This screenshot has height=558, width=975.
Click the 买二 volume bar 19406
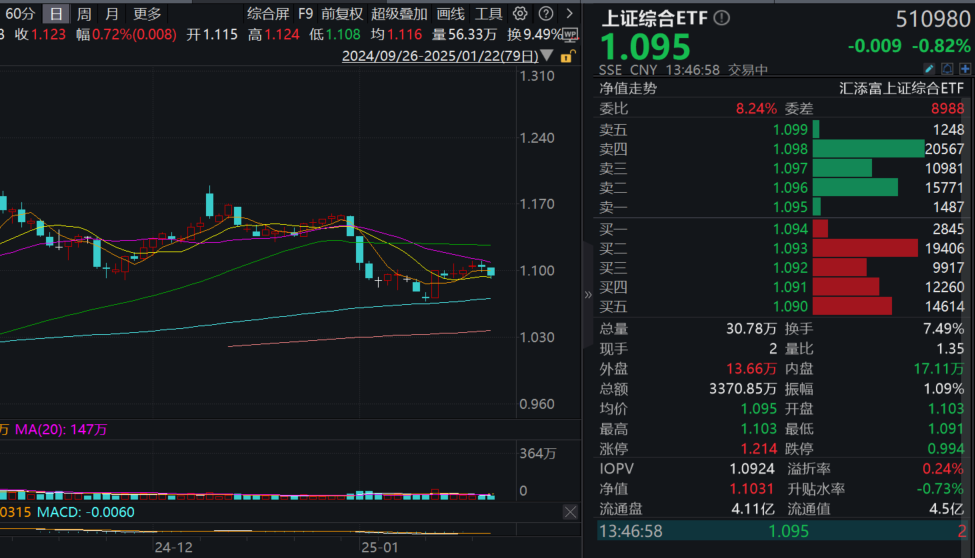click(865, 248)
